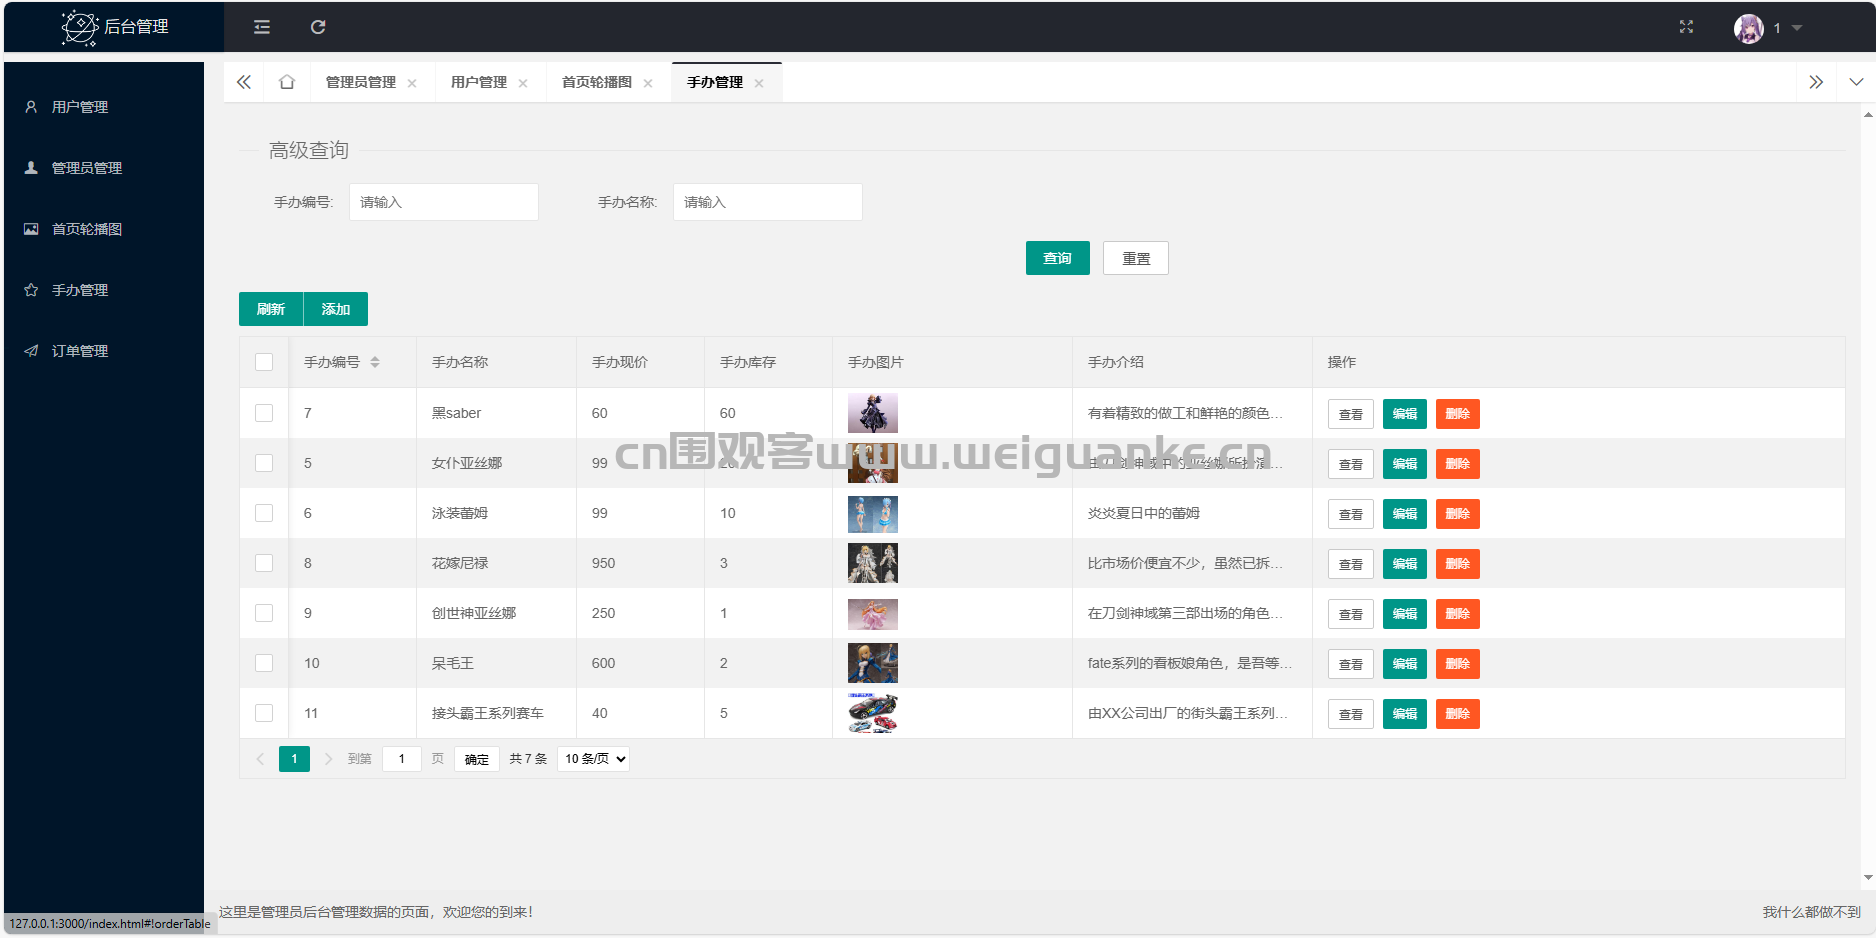The image size is (1876, 938).
Task: Click the 查询 button
Action: [1058, 258]
